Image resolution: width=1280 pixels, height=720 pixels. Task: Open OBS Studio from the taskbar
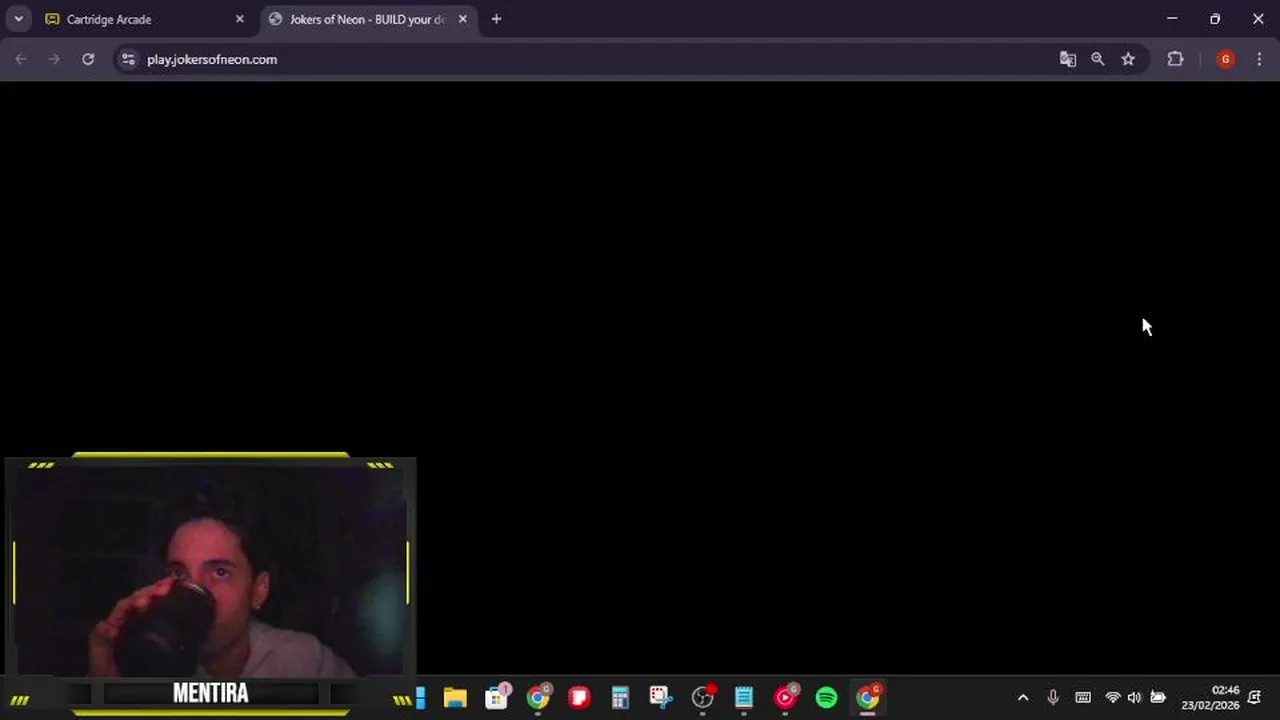click(x=703, y=697)
